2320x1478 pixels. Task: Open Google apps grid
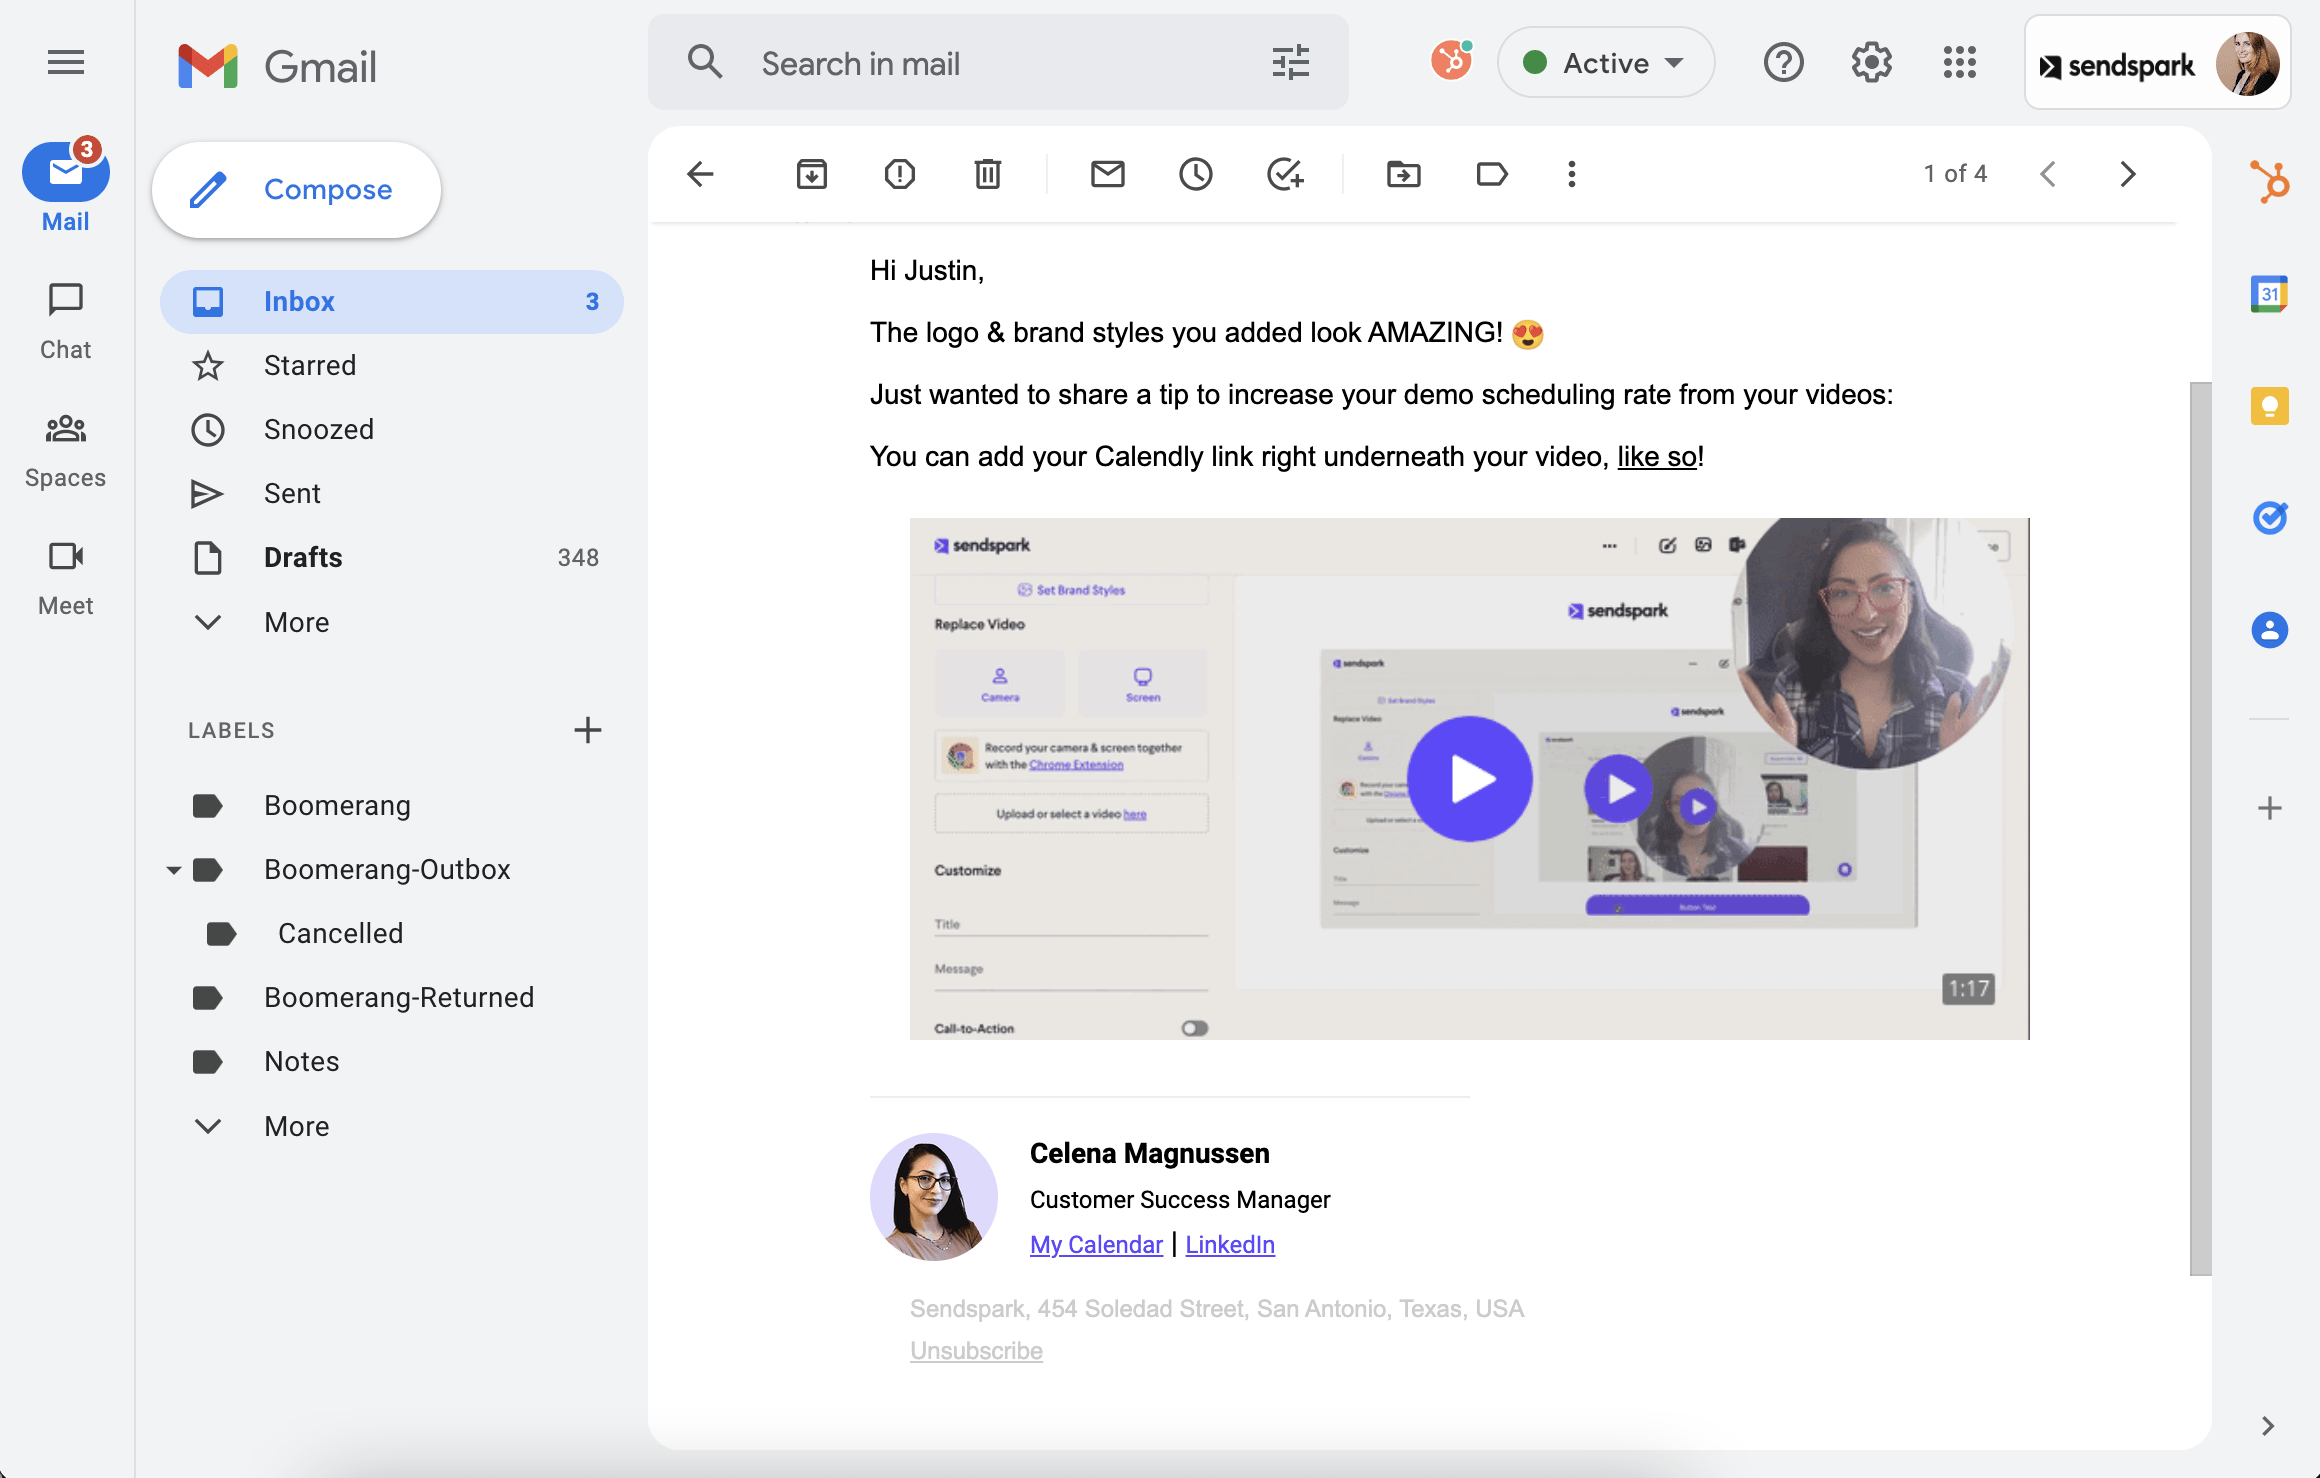(x=1960, y=63)
